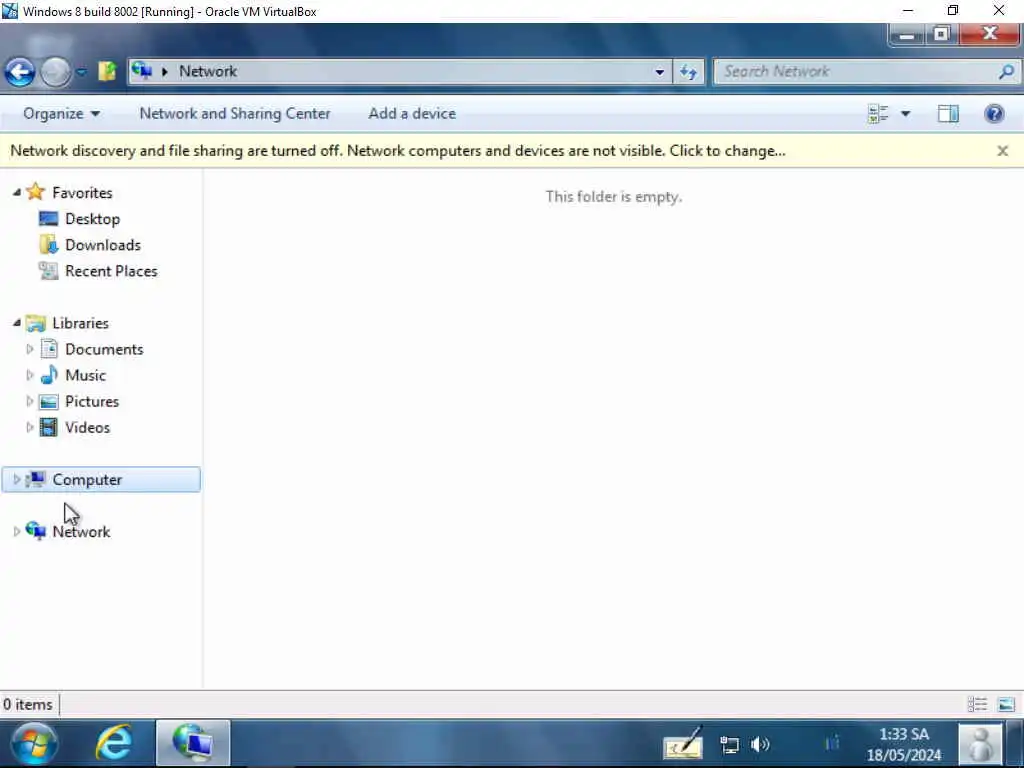Image resolution: width=1024 pixels, height=768 pixels.
Task: Collapse the Favorites group
Action: (x=17, y=192)
